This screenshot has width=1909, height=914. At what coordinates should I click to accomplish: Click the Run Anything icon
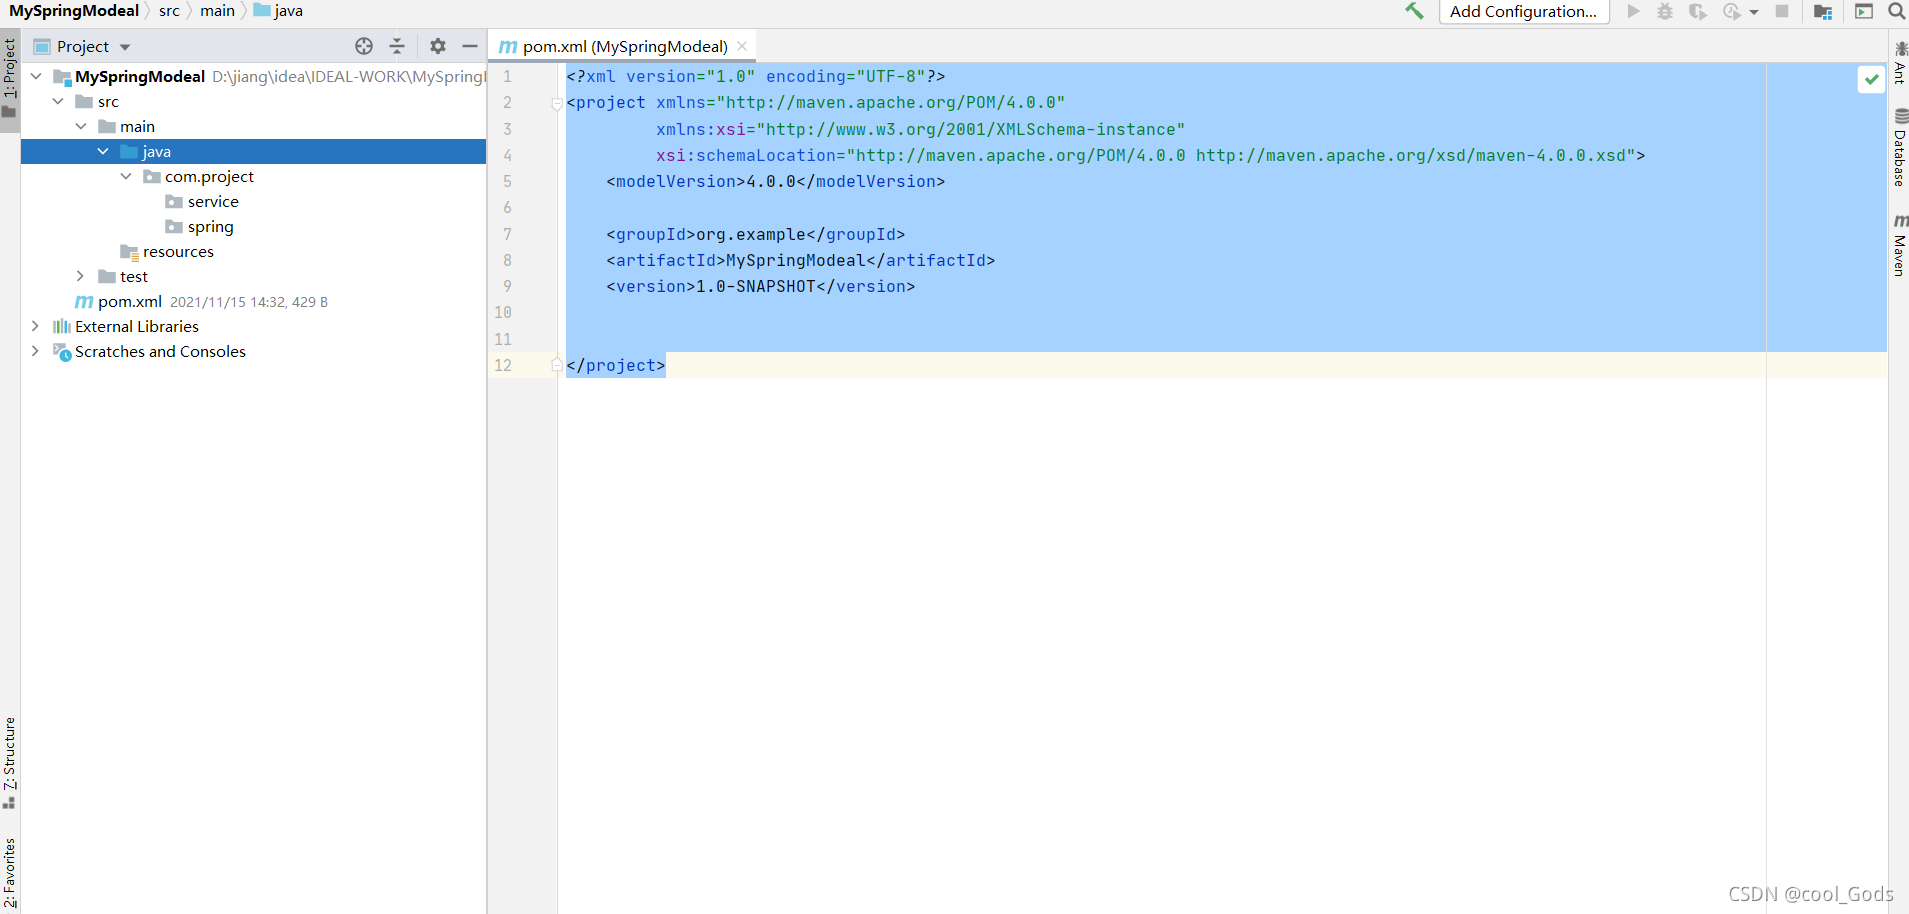(x=1864, y=11)
